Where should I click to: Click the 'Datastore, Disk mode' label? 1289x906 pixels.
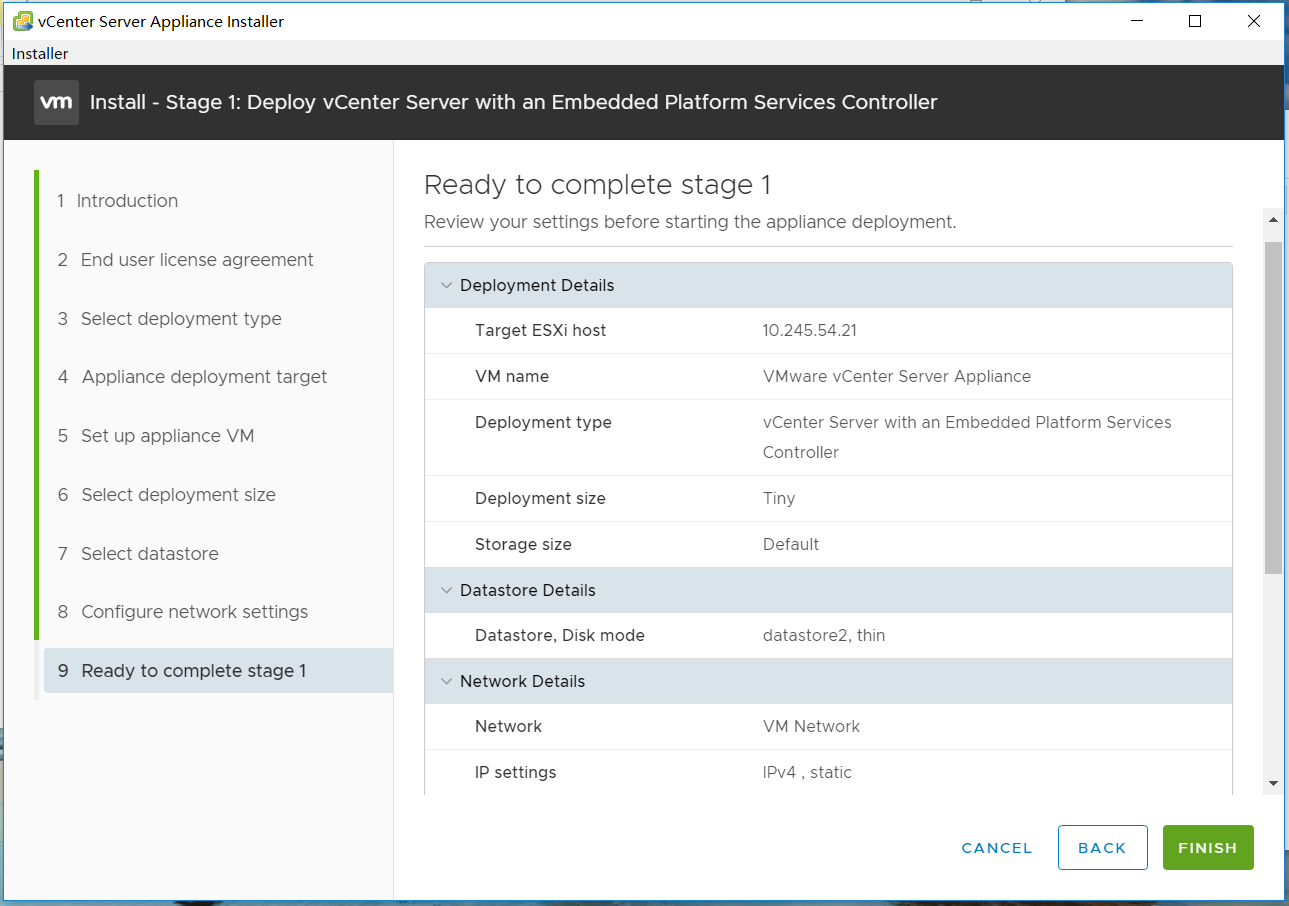tap(560, 636)
